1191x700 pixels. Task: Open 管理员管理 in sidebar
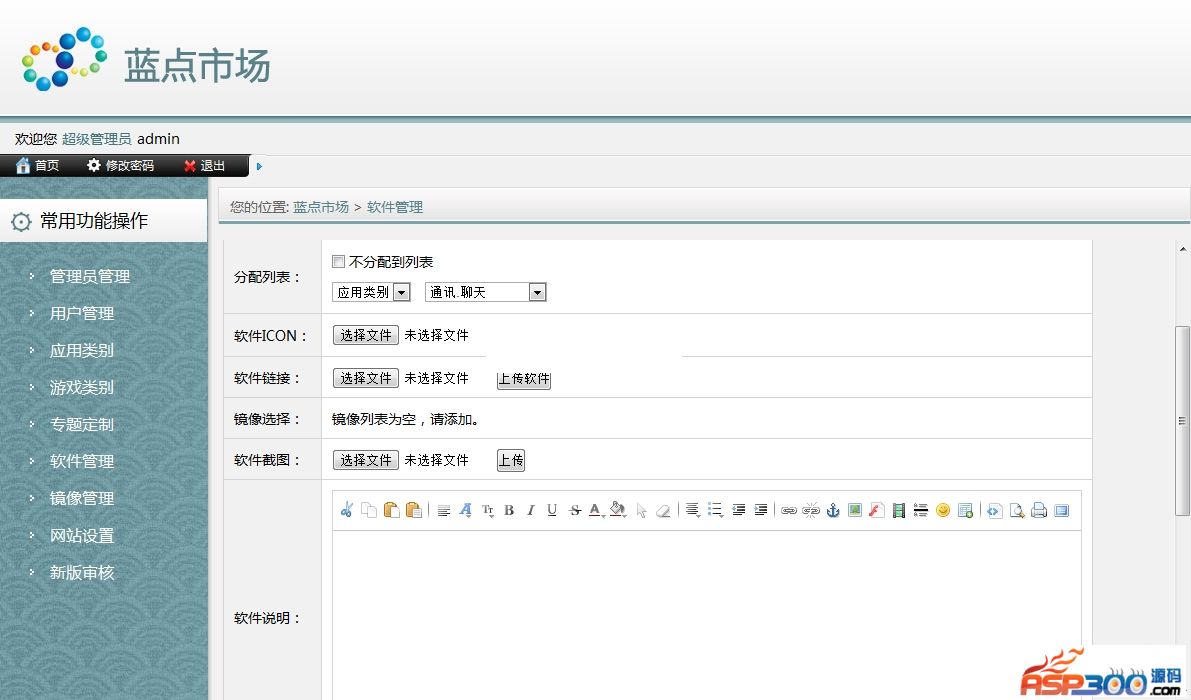click(90, 276)
